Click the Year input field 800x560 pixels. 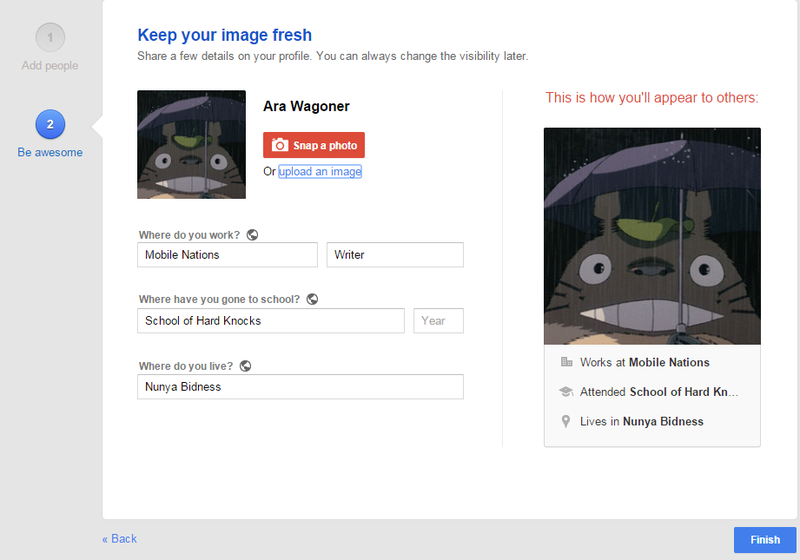438,321
